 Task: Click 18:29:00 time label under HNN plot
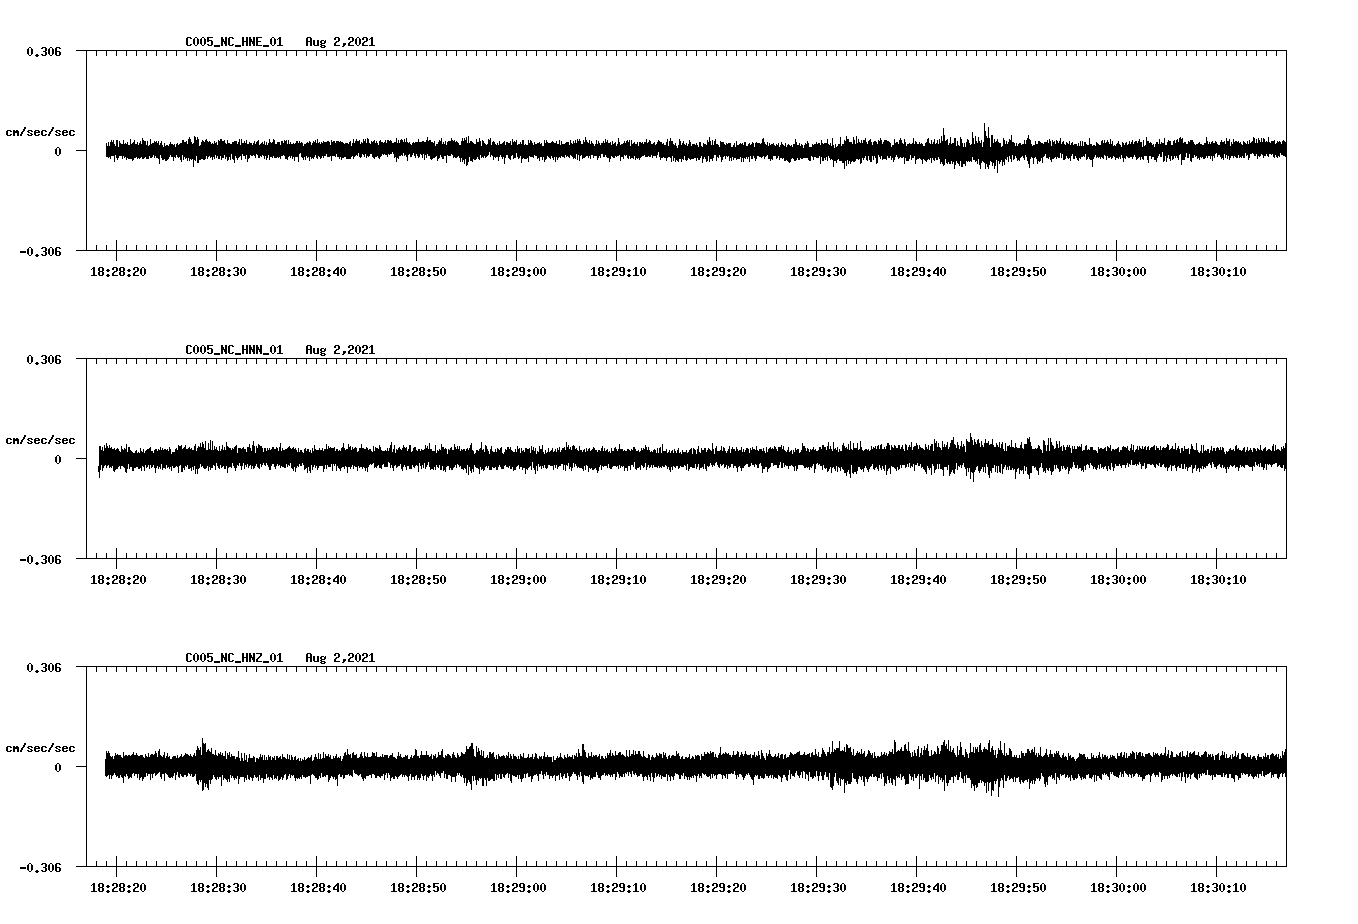[x=518, y=579]
